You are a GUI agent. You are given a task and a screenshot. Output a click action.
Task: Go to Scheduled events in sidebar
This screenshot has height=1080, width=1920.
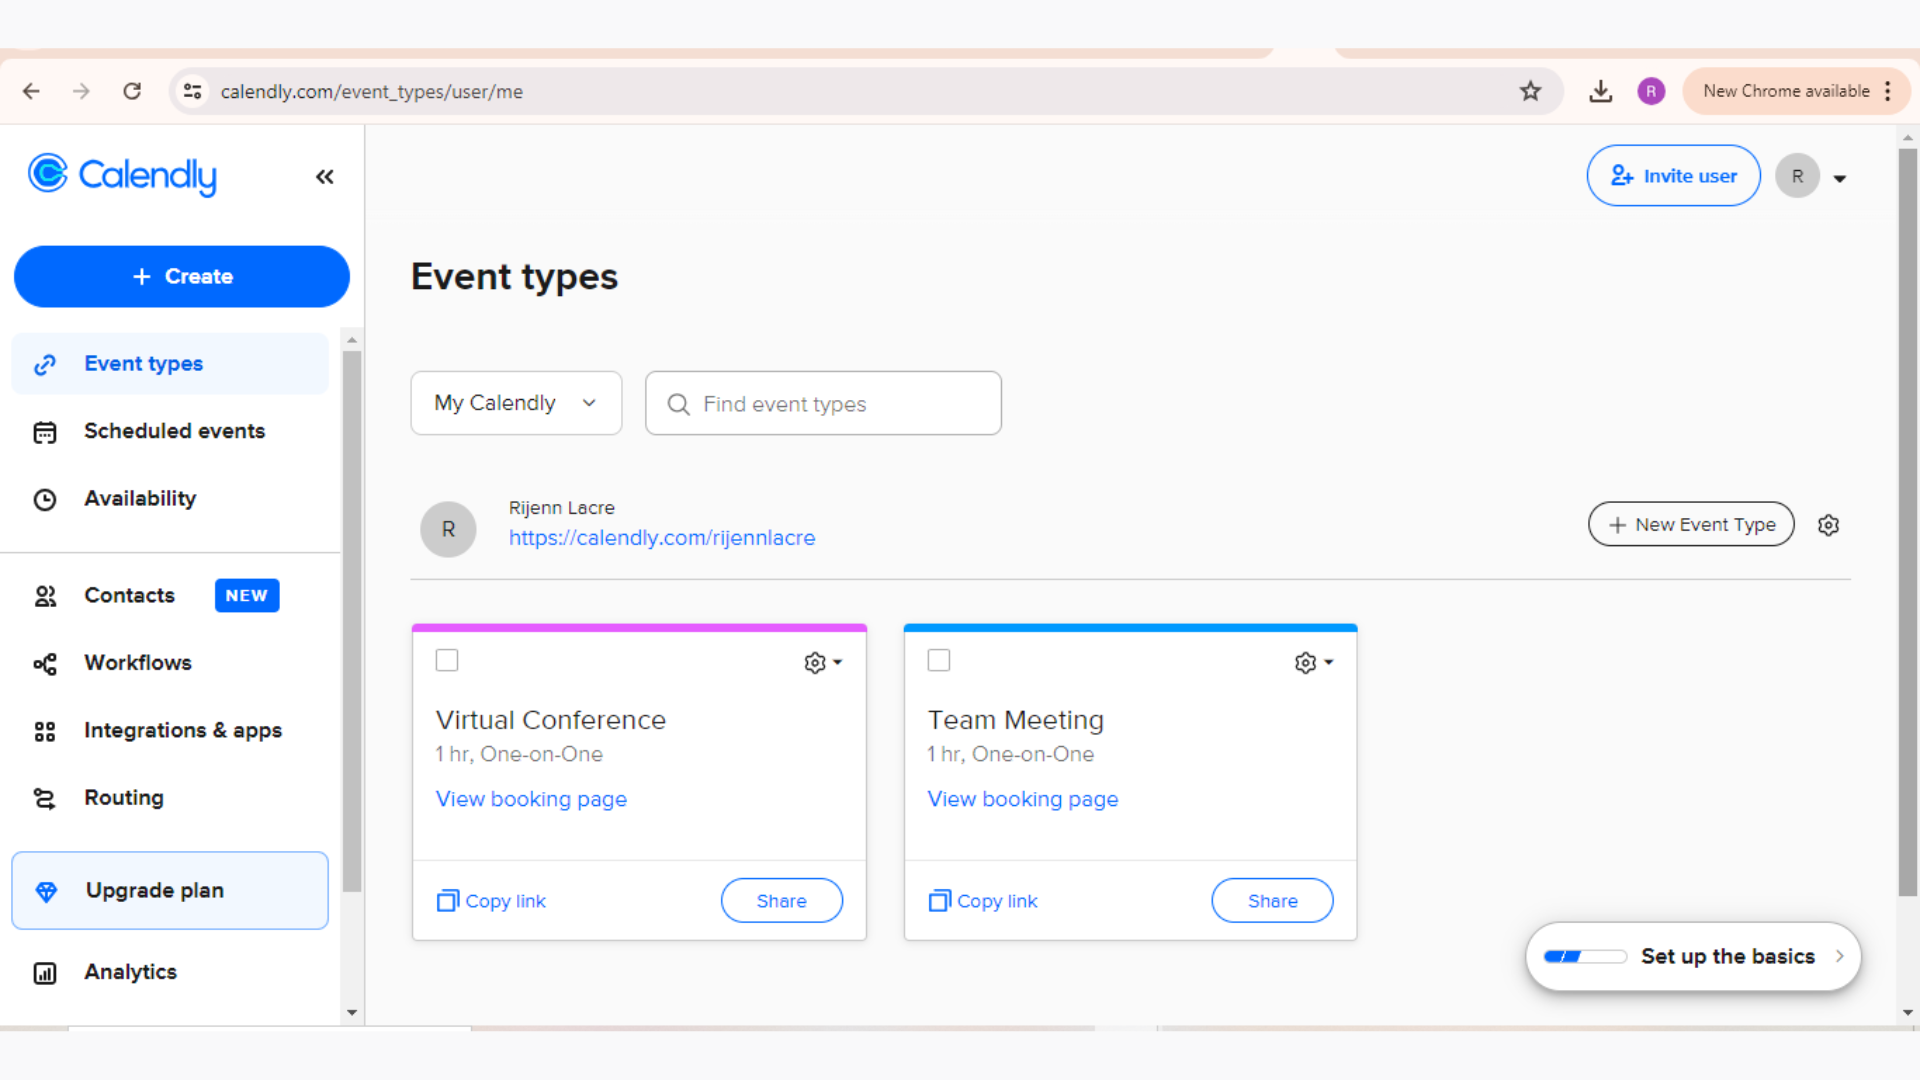[174, 431]
